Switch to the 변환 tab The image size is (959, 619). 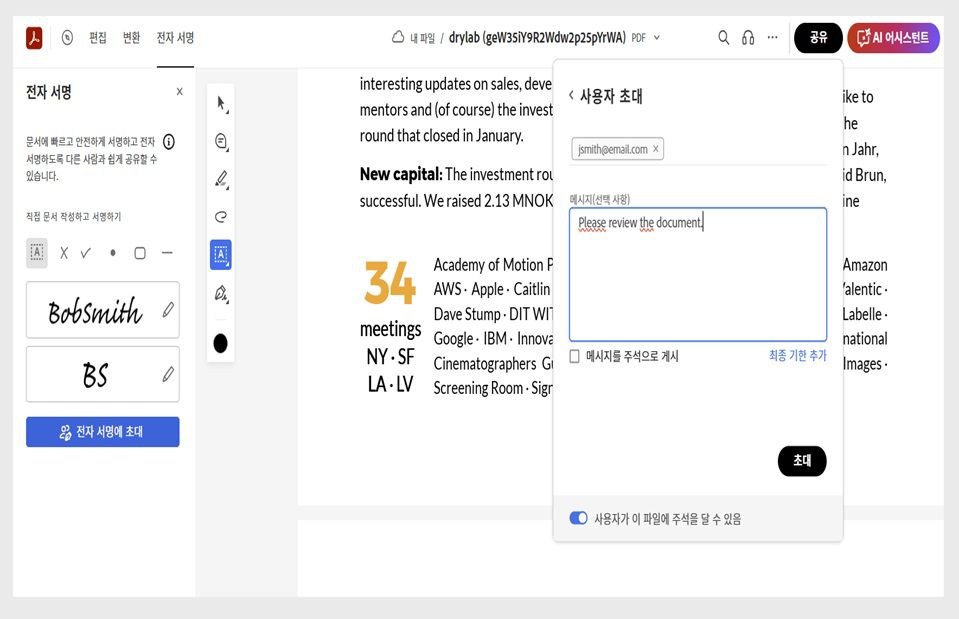click(x=131, y=36)
